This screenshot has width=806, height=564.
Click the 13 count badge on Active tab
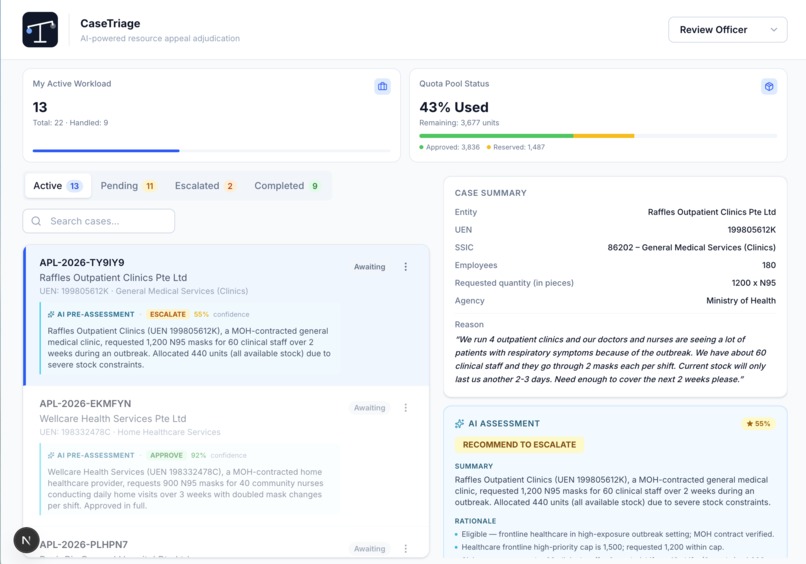pos(75,186)
